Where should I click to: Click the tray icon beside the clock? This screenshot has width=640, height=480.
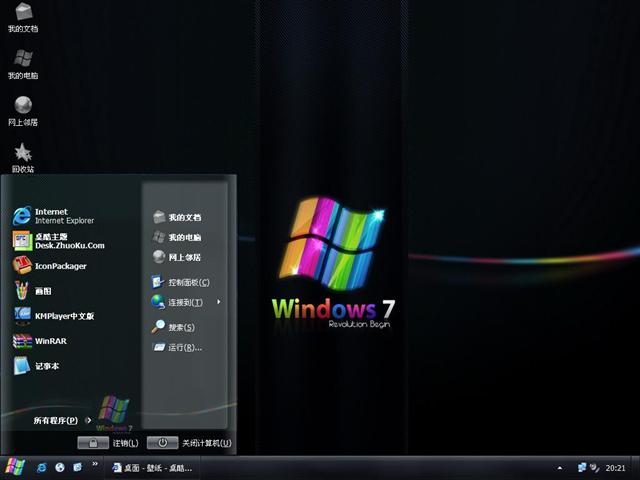[x=595, y=468]
